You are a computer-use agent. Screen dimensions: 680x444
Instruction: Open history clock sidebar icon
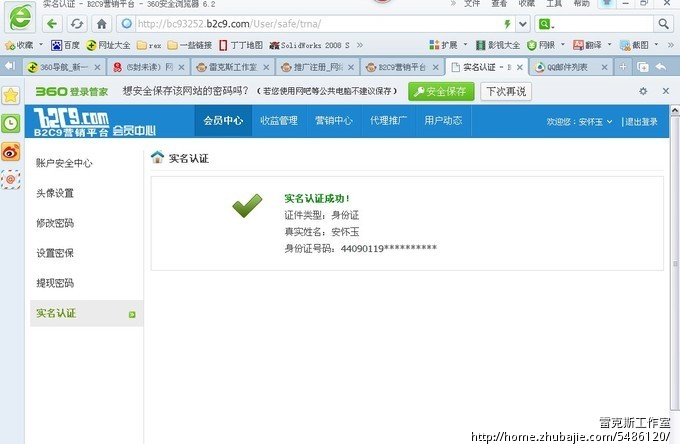11,124
